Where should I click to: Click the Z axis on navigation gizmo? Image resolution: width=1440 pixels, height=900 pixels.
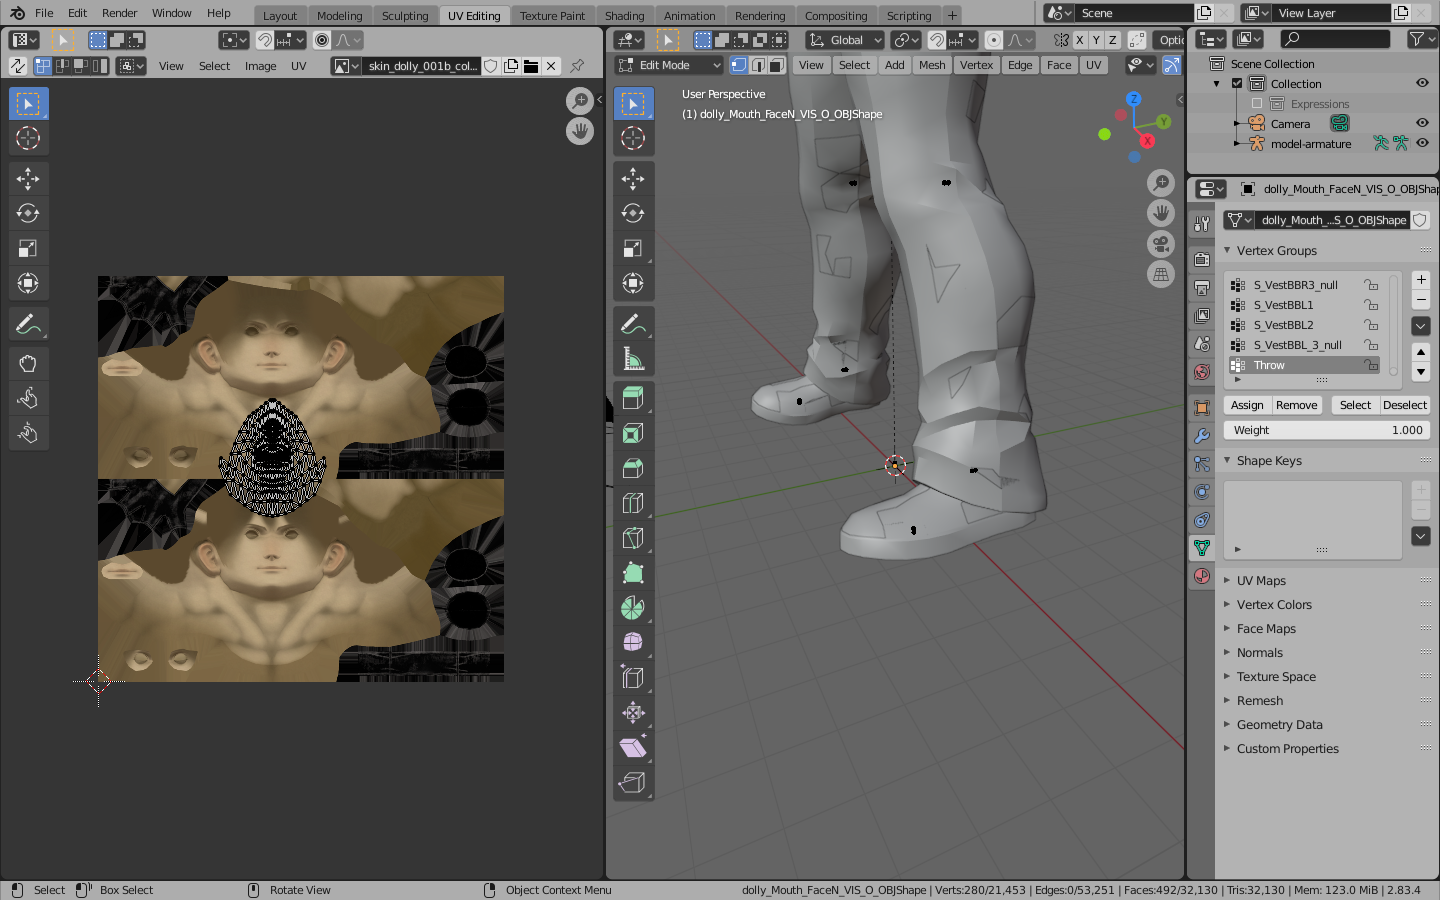[1133, 99]
